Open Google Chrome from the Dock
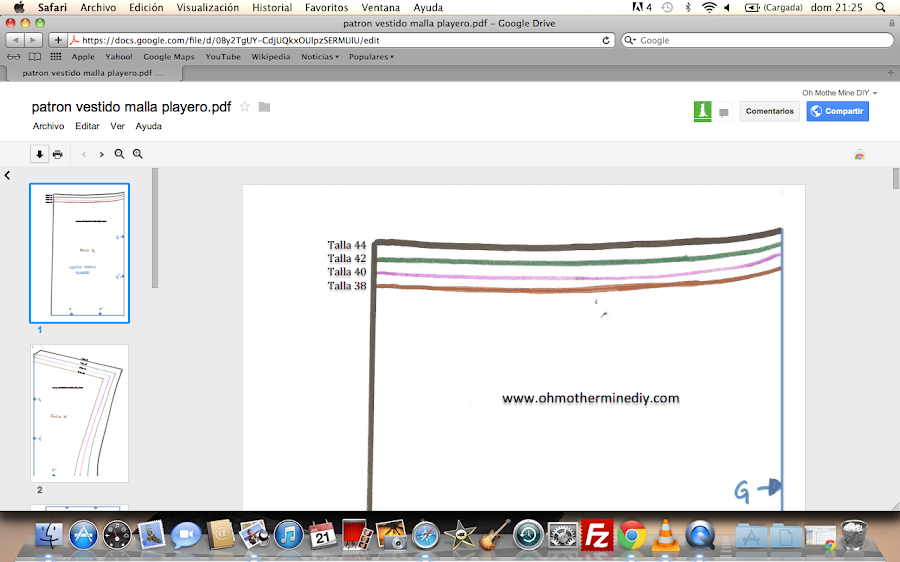The width and height of the screenshot is (900, 562). tap(632, 536)
